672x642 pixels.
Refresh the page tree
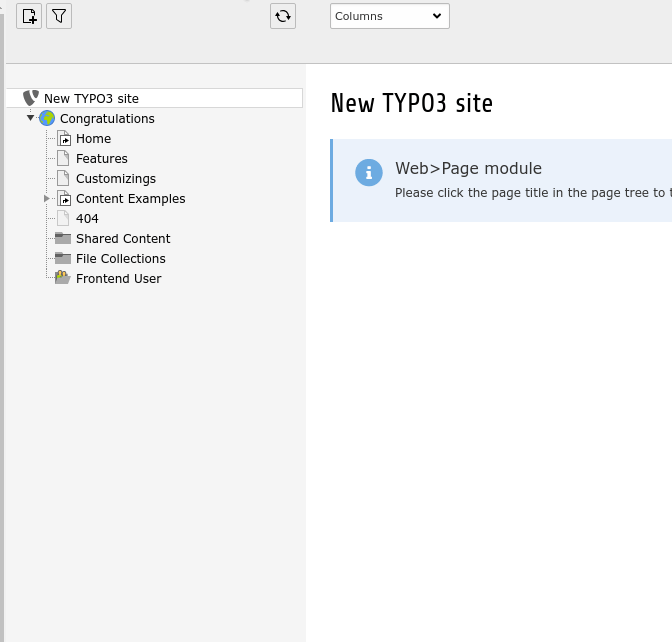tap(283, 16)
